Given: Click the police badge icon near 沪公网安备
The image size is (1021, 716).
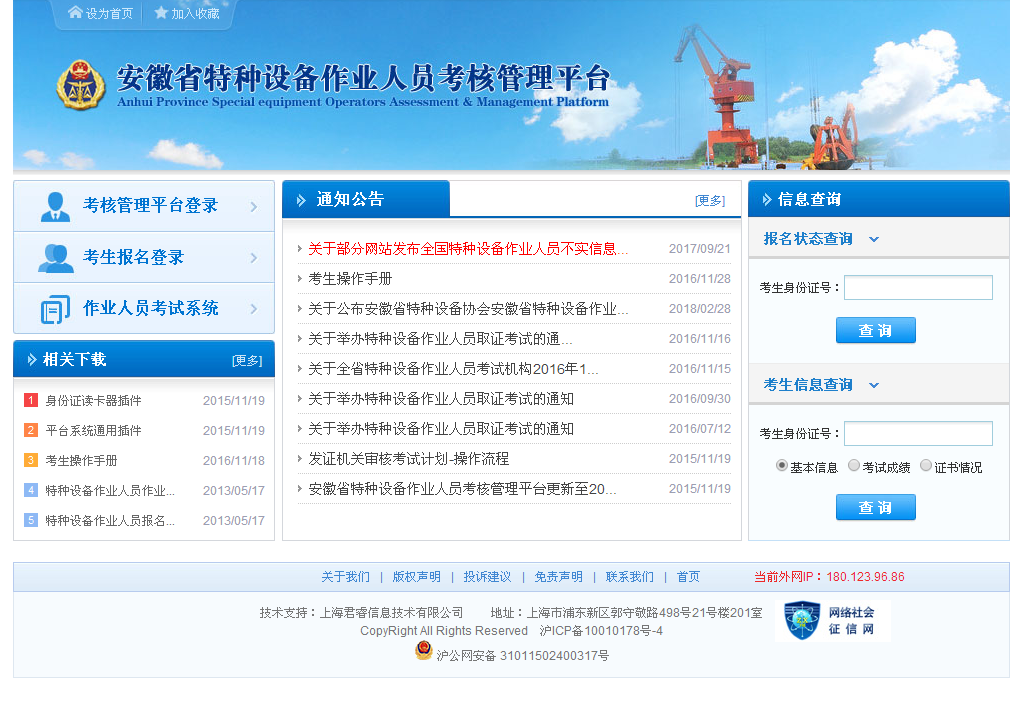Looking at the screenshot, I should click(424, 652).
